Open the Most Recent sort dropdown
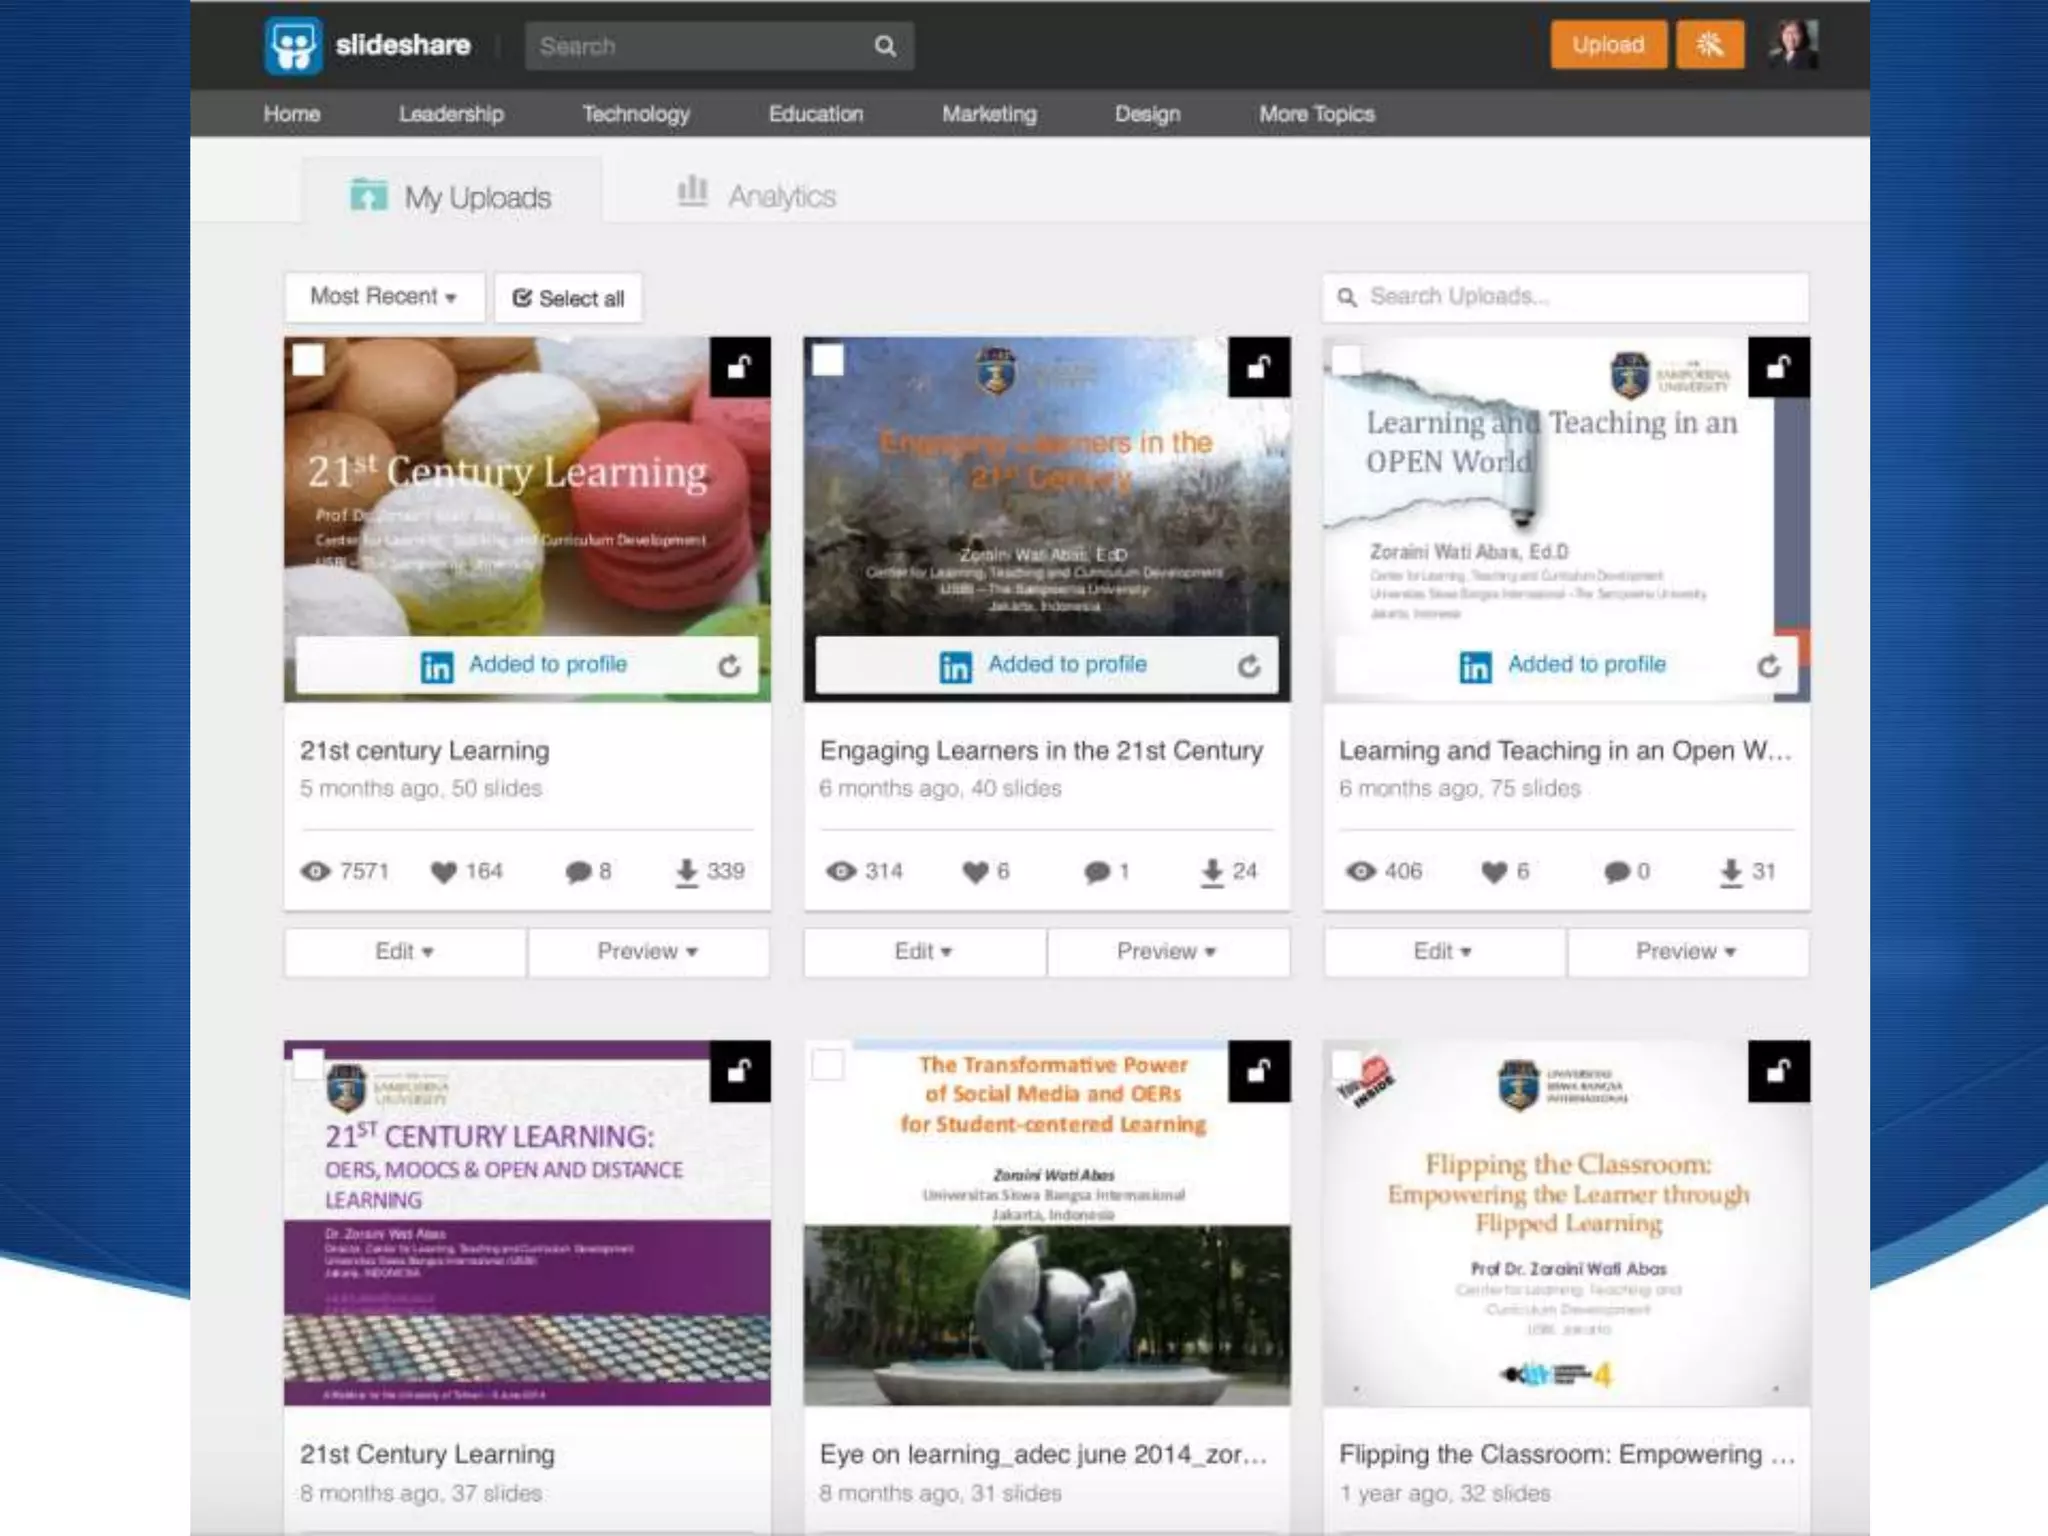2048x1536 pixels. click(384, 297)
